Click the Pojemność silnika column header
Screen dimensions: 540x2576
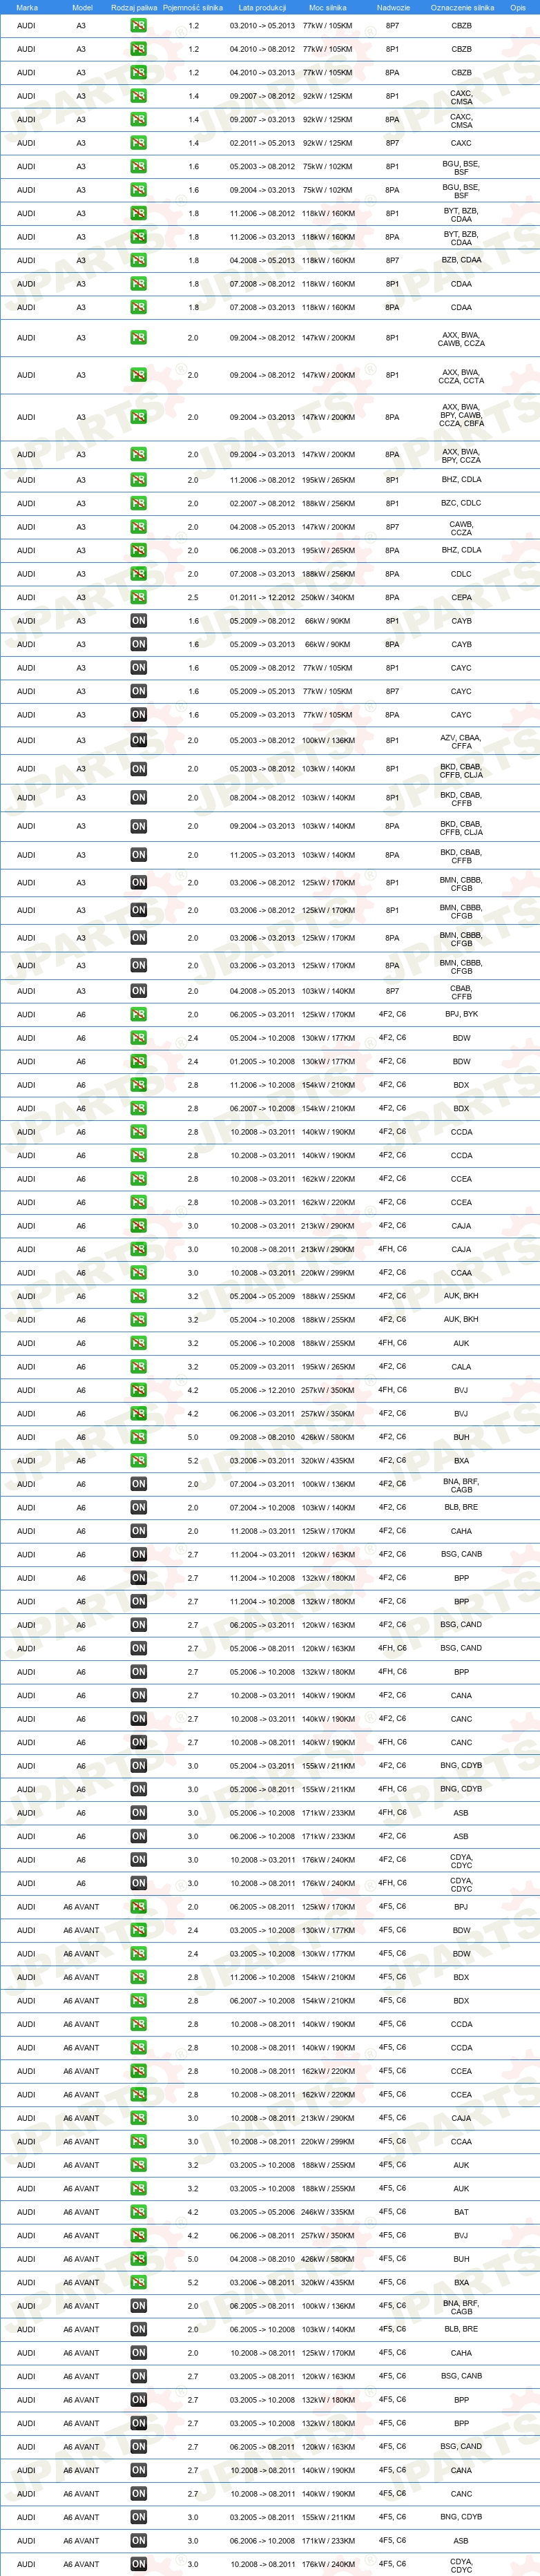[x=193, y=7]
